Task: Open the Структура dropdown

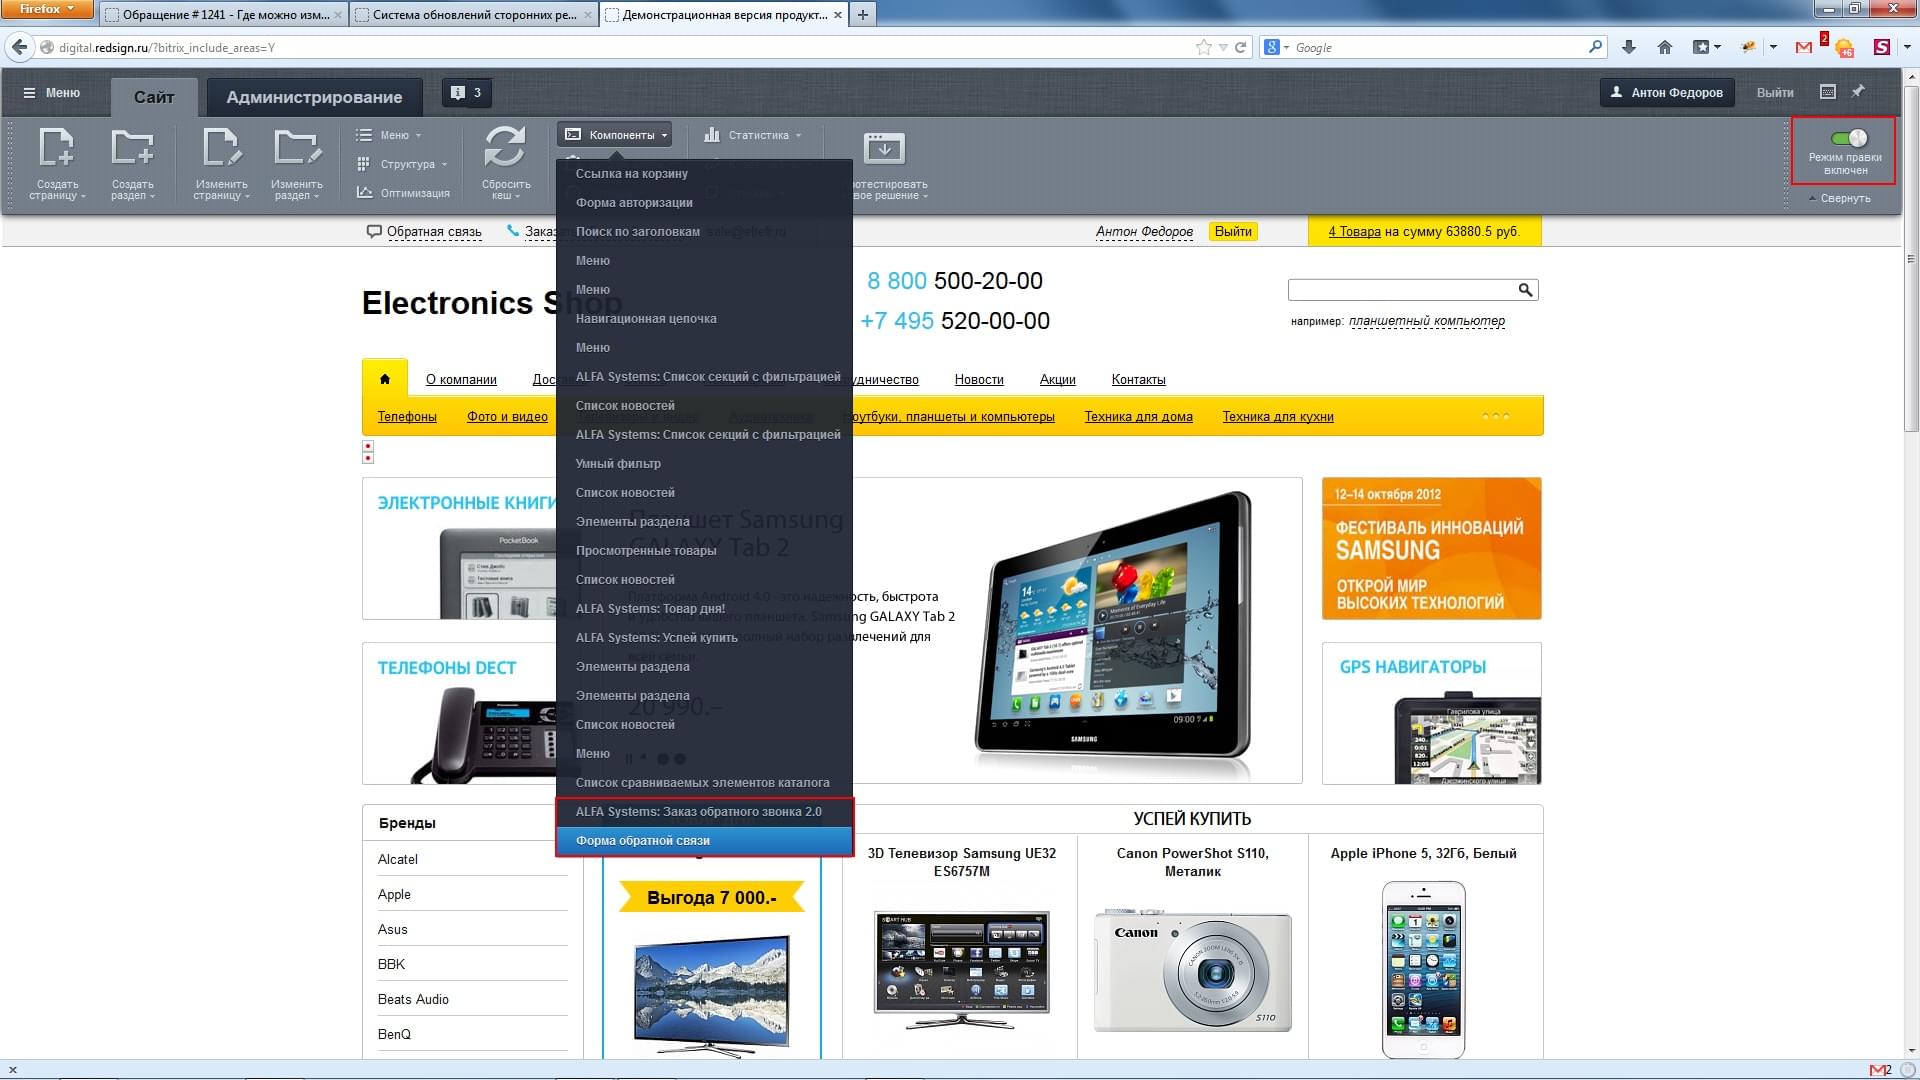Action: (x=402, y=164)
